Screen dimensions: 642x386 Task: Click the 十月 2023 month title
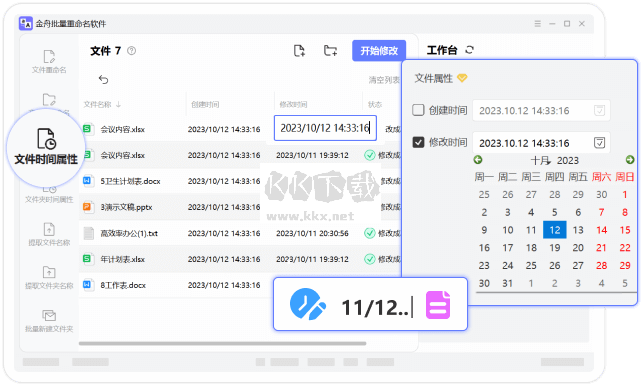(554, 160)
